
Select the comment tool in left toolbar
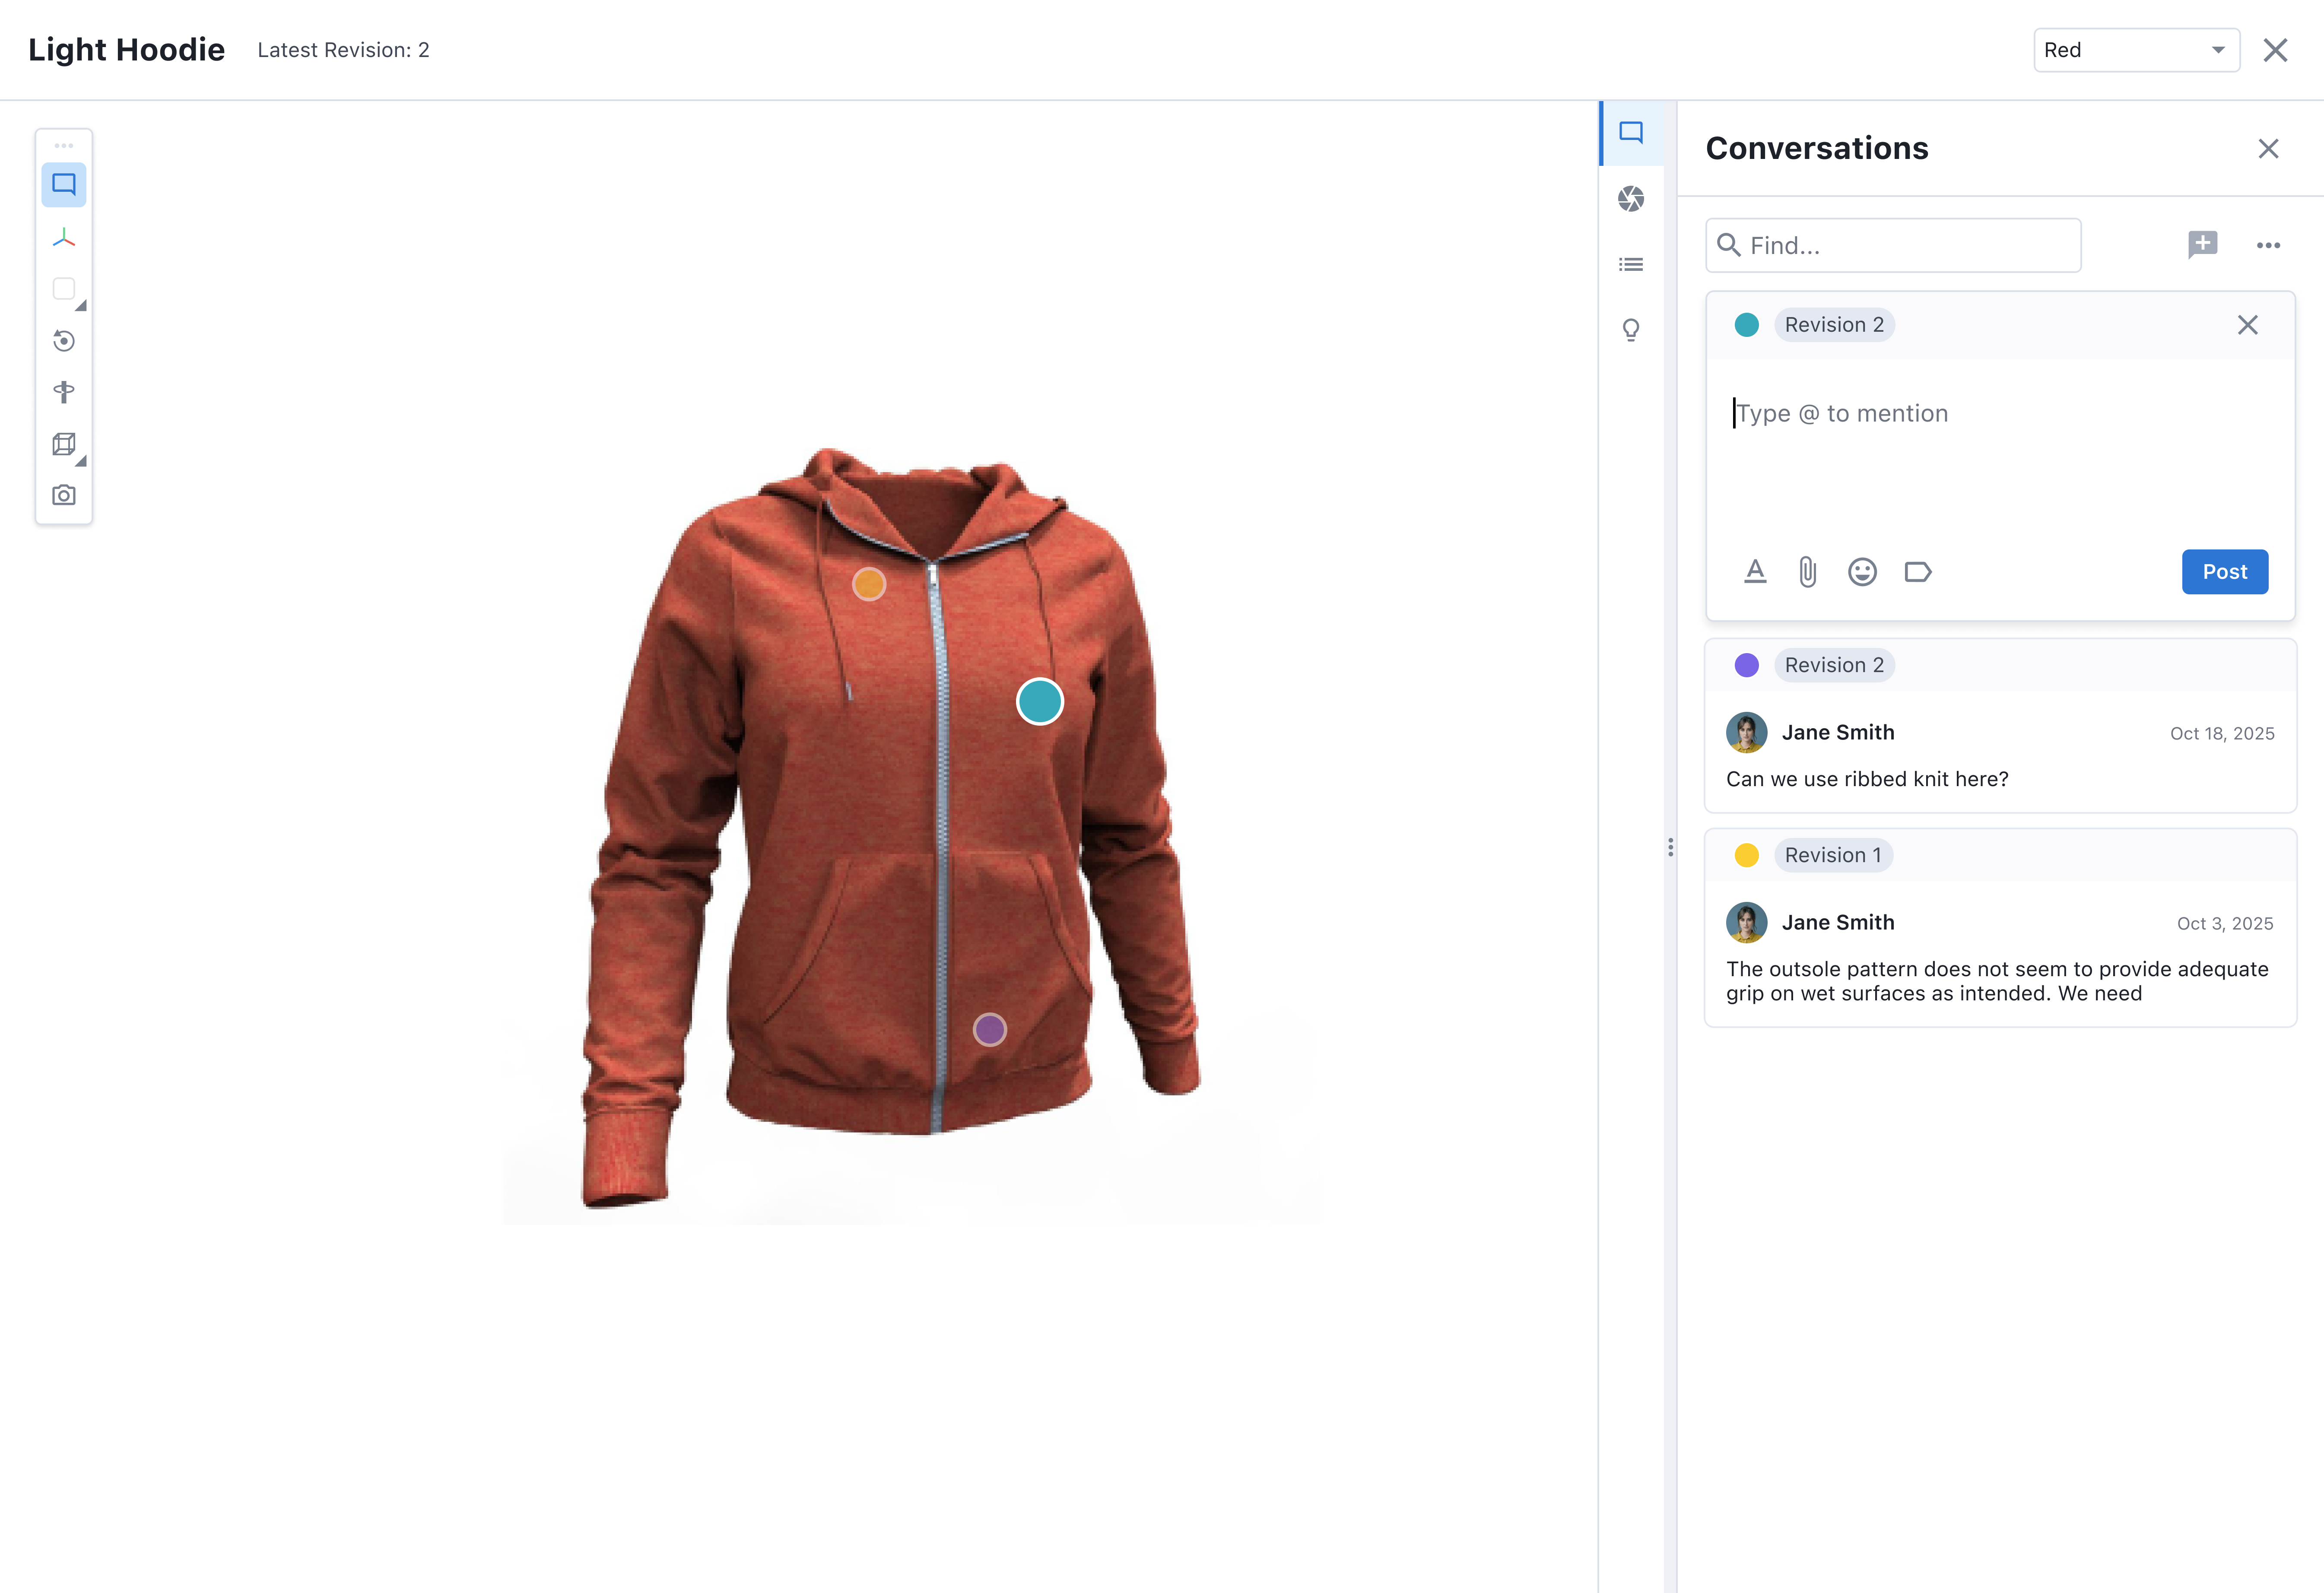[x=64, y=185]
